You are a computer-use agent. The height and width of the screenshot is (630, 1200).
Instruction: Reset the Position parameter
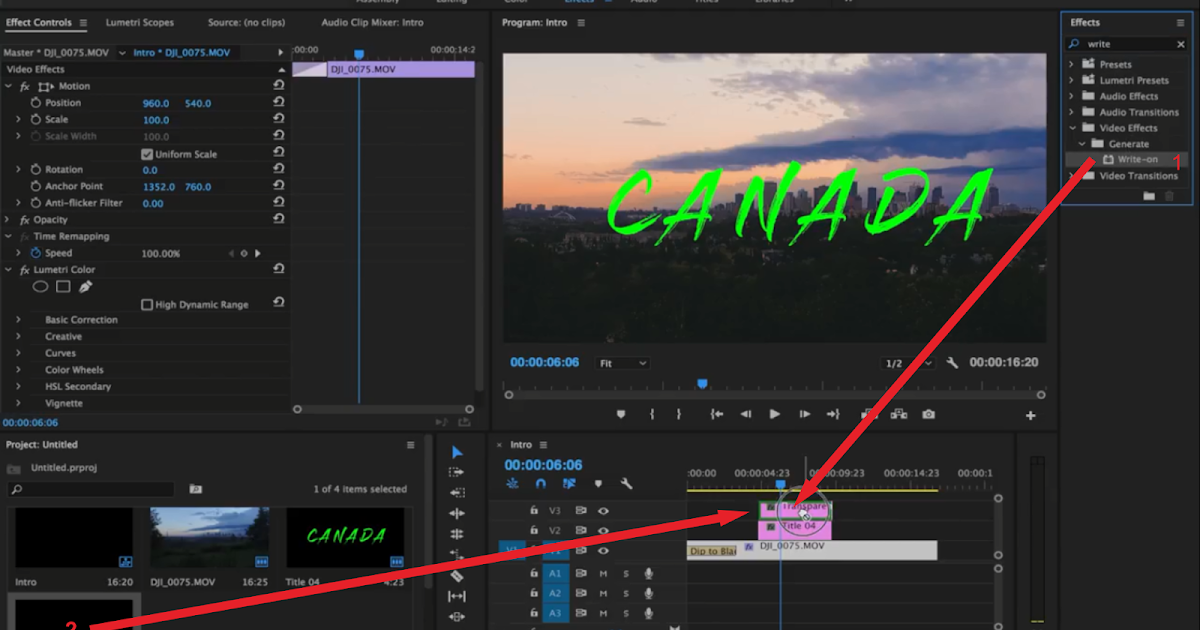click(278, 103)
